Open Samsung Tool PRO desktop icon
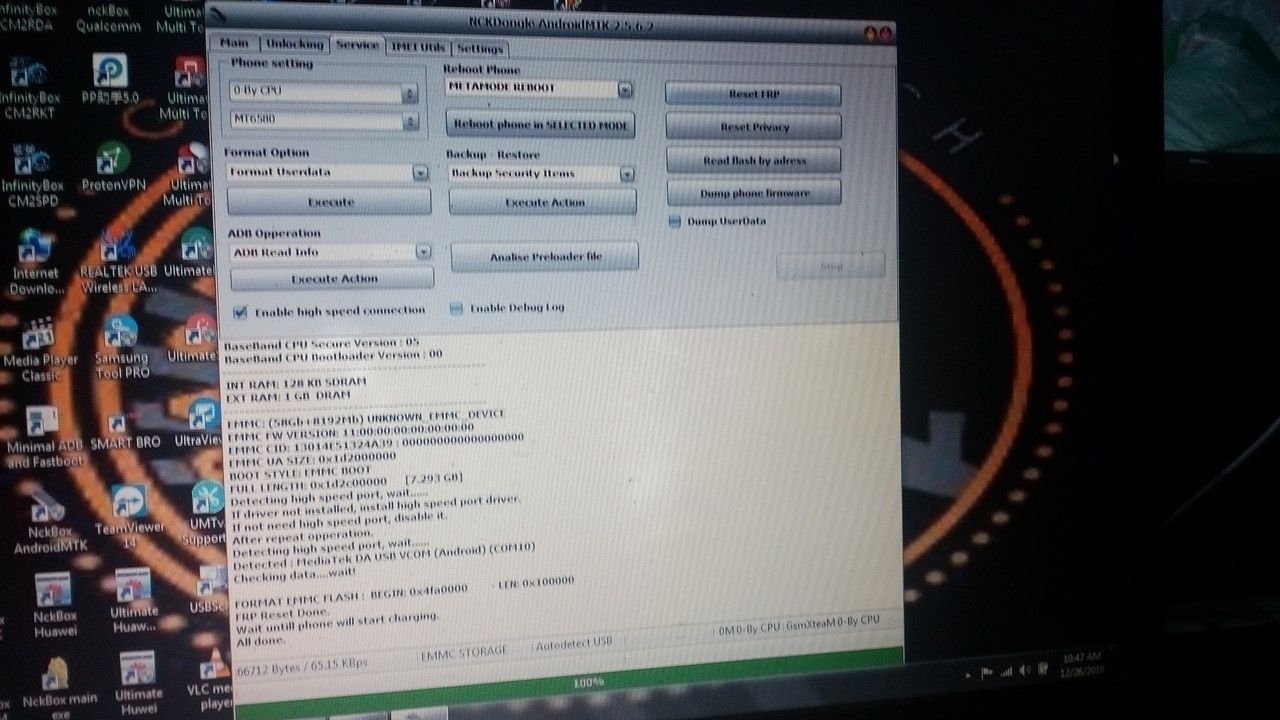 tap(122, 348)
